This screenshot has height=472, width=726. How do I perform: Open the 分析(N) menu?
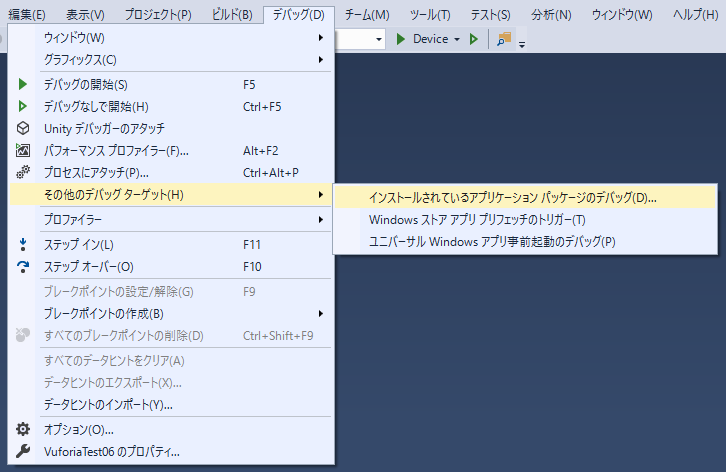551,15
